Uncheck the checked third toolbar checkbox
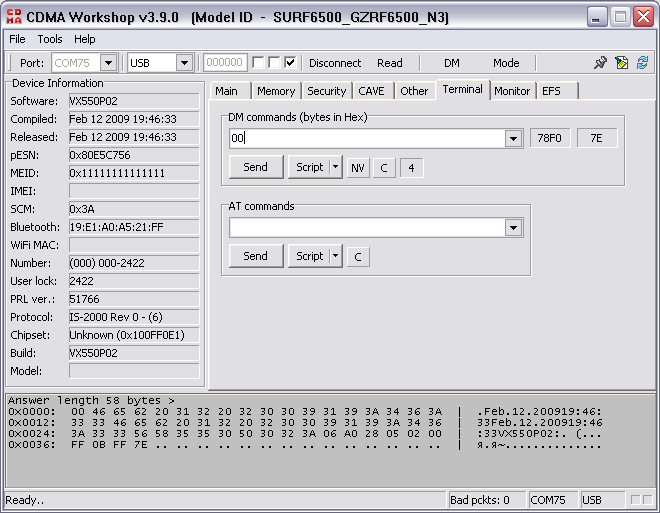Image resolution: width=660 pixels, height=513 pixels. click(290, 63)
